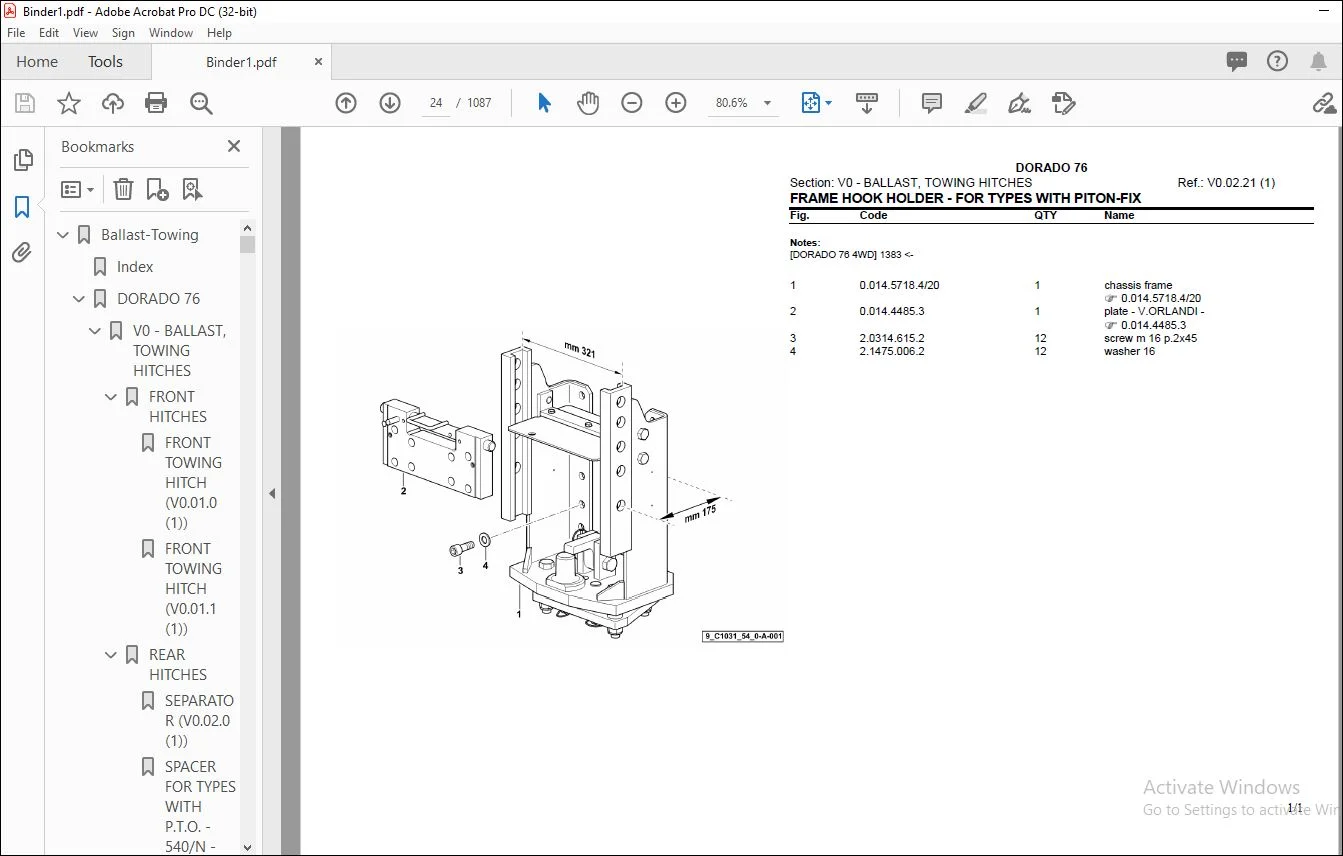The height and width of the screenshot is (856, 1343).
Task: Open the Attachments paperclip panel
Action: point(22,252)
